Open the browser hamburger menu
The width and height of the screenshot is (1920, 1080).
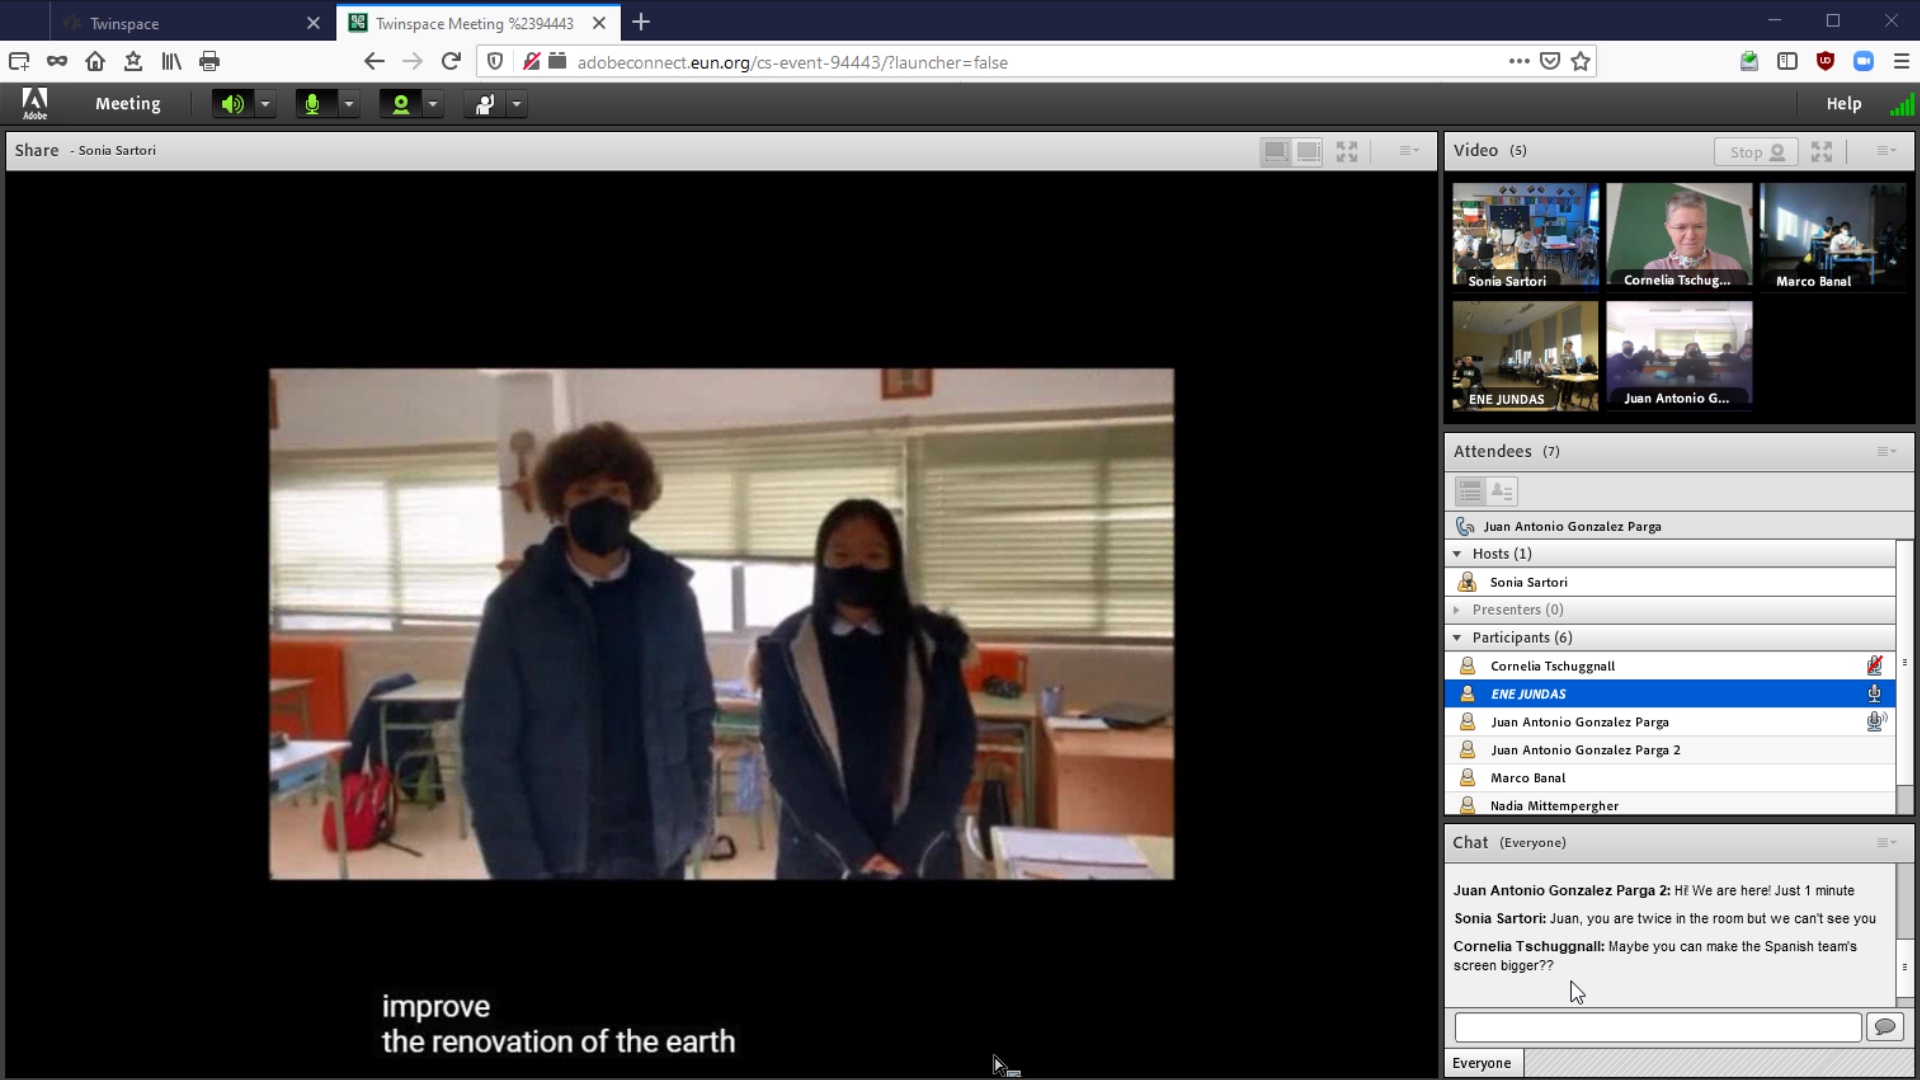tap(1901, 62)
